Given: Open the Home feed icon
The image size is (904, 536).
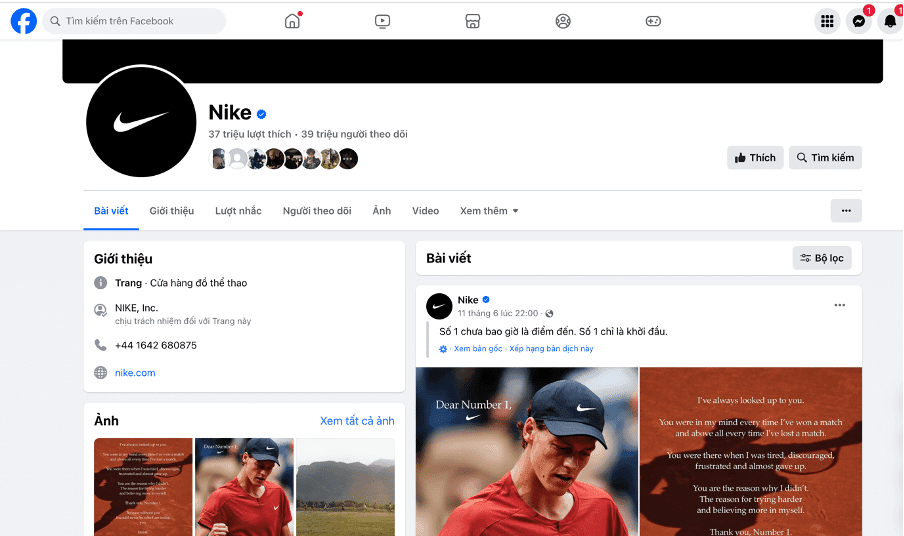Looking at the screenshot, I should click(292, 21).
